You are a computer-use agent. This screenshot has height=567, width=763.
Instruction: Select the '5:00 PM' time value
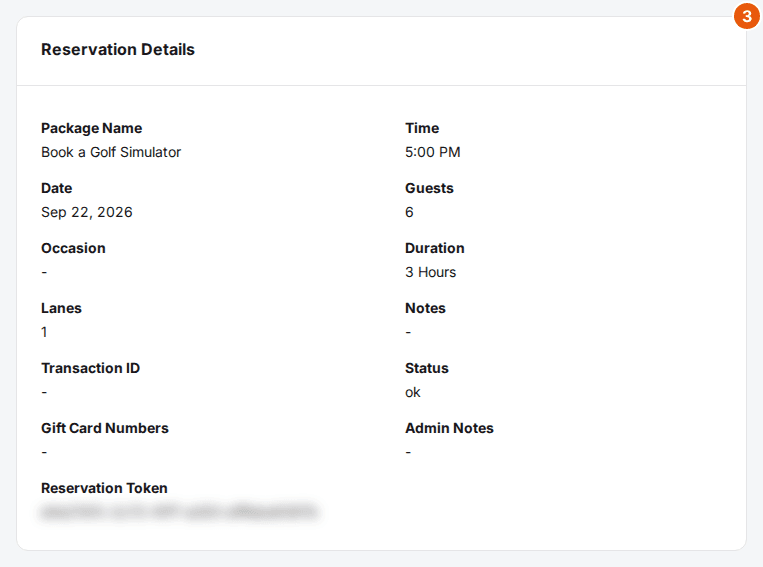433,152
